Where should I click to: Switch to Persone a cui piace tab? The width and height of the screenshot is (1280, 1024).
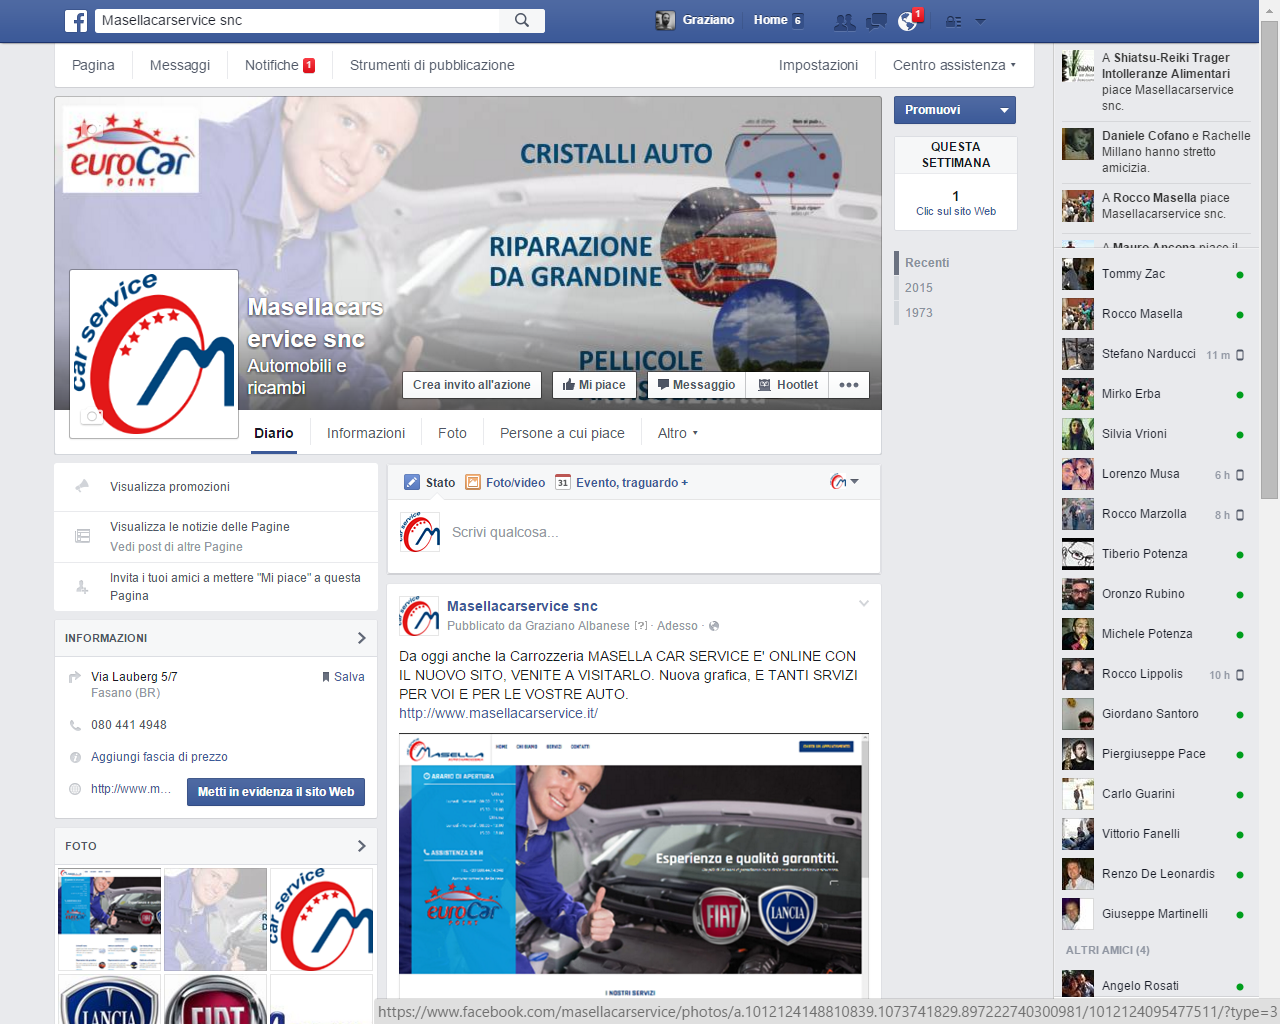562,433
